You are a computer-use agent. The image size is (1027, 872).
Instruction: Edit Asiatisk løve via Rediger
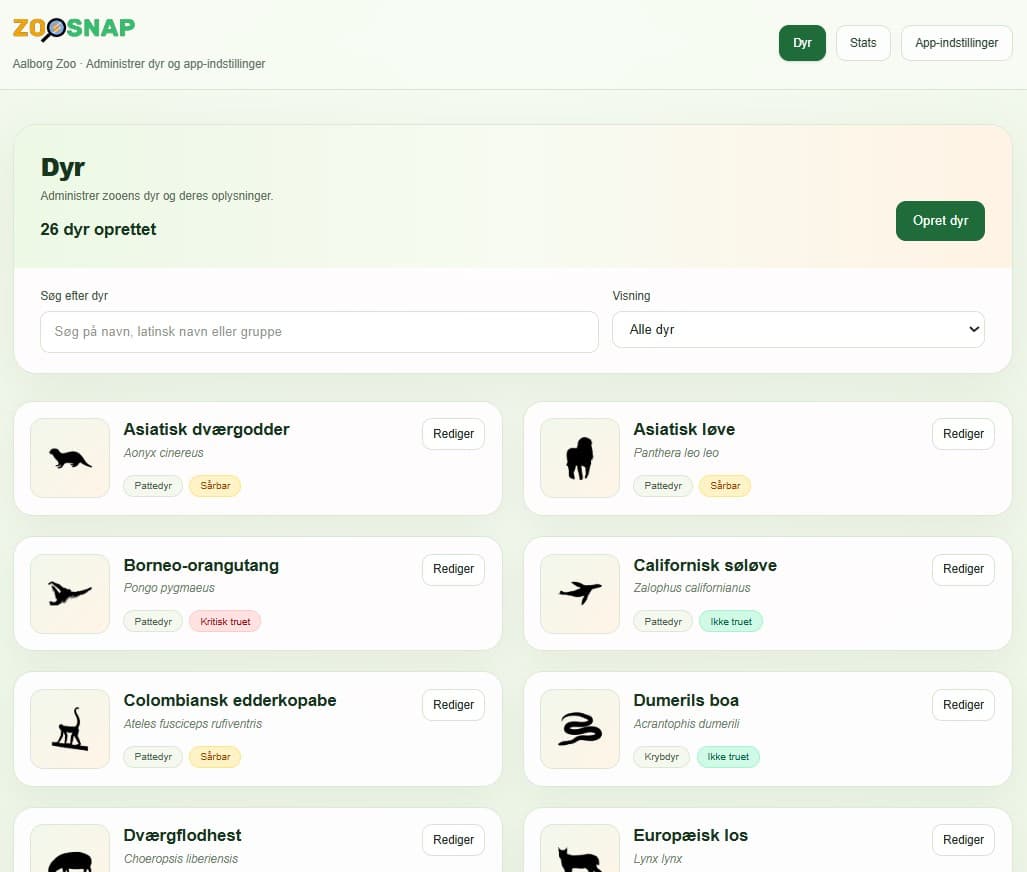pyautogui.click(x=963, y=434)
